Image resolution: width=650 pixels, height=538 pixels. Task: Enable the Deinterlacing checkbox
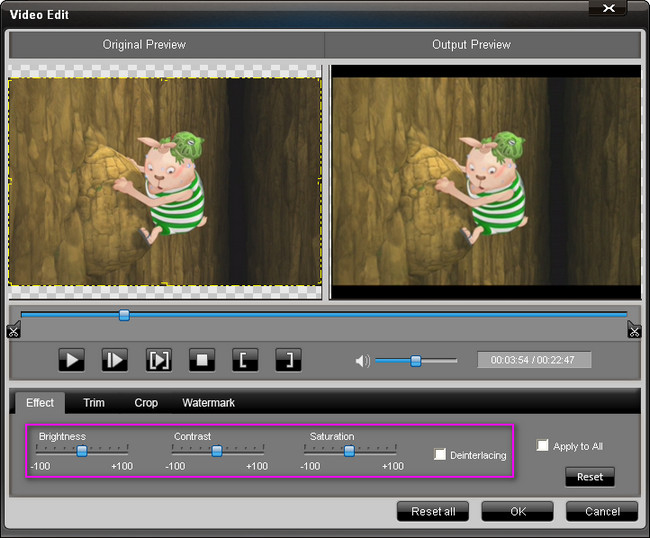(x=440, y=454)
